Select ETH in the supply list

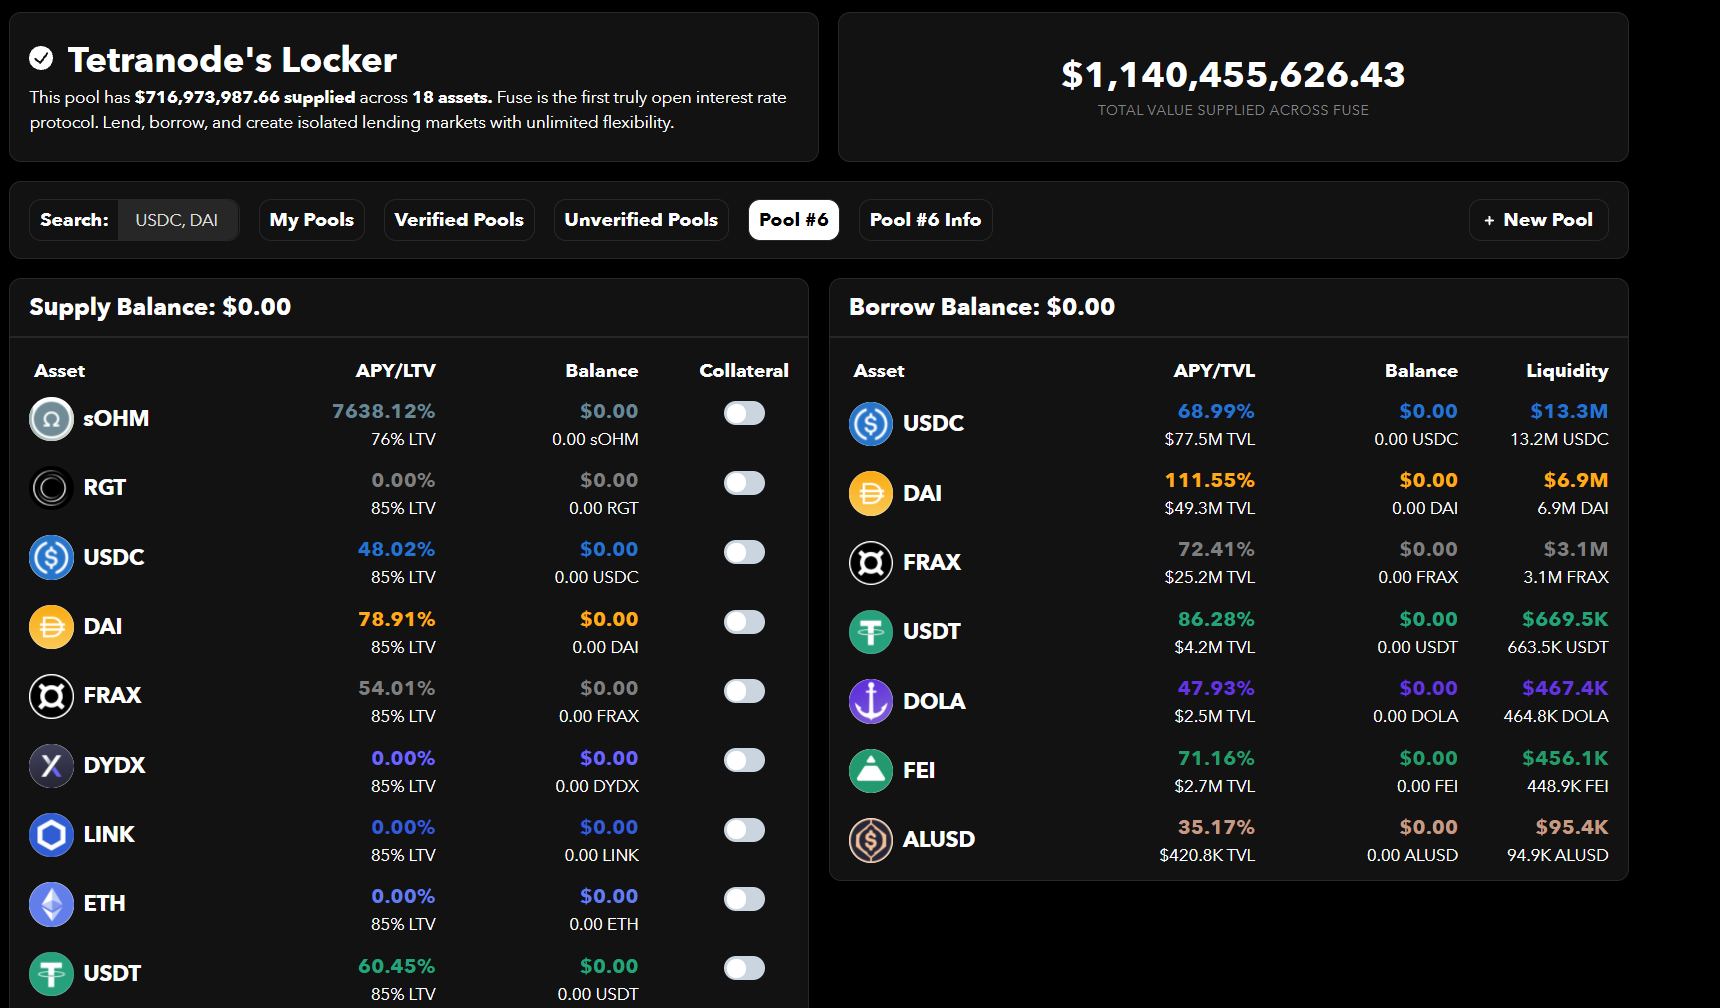point(409,909)
